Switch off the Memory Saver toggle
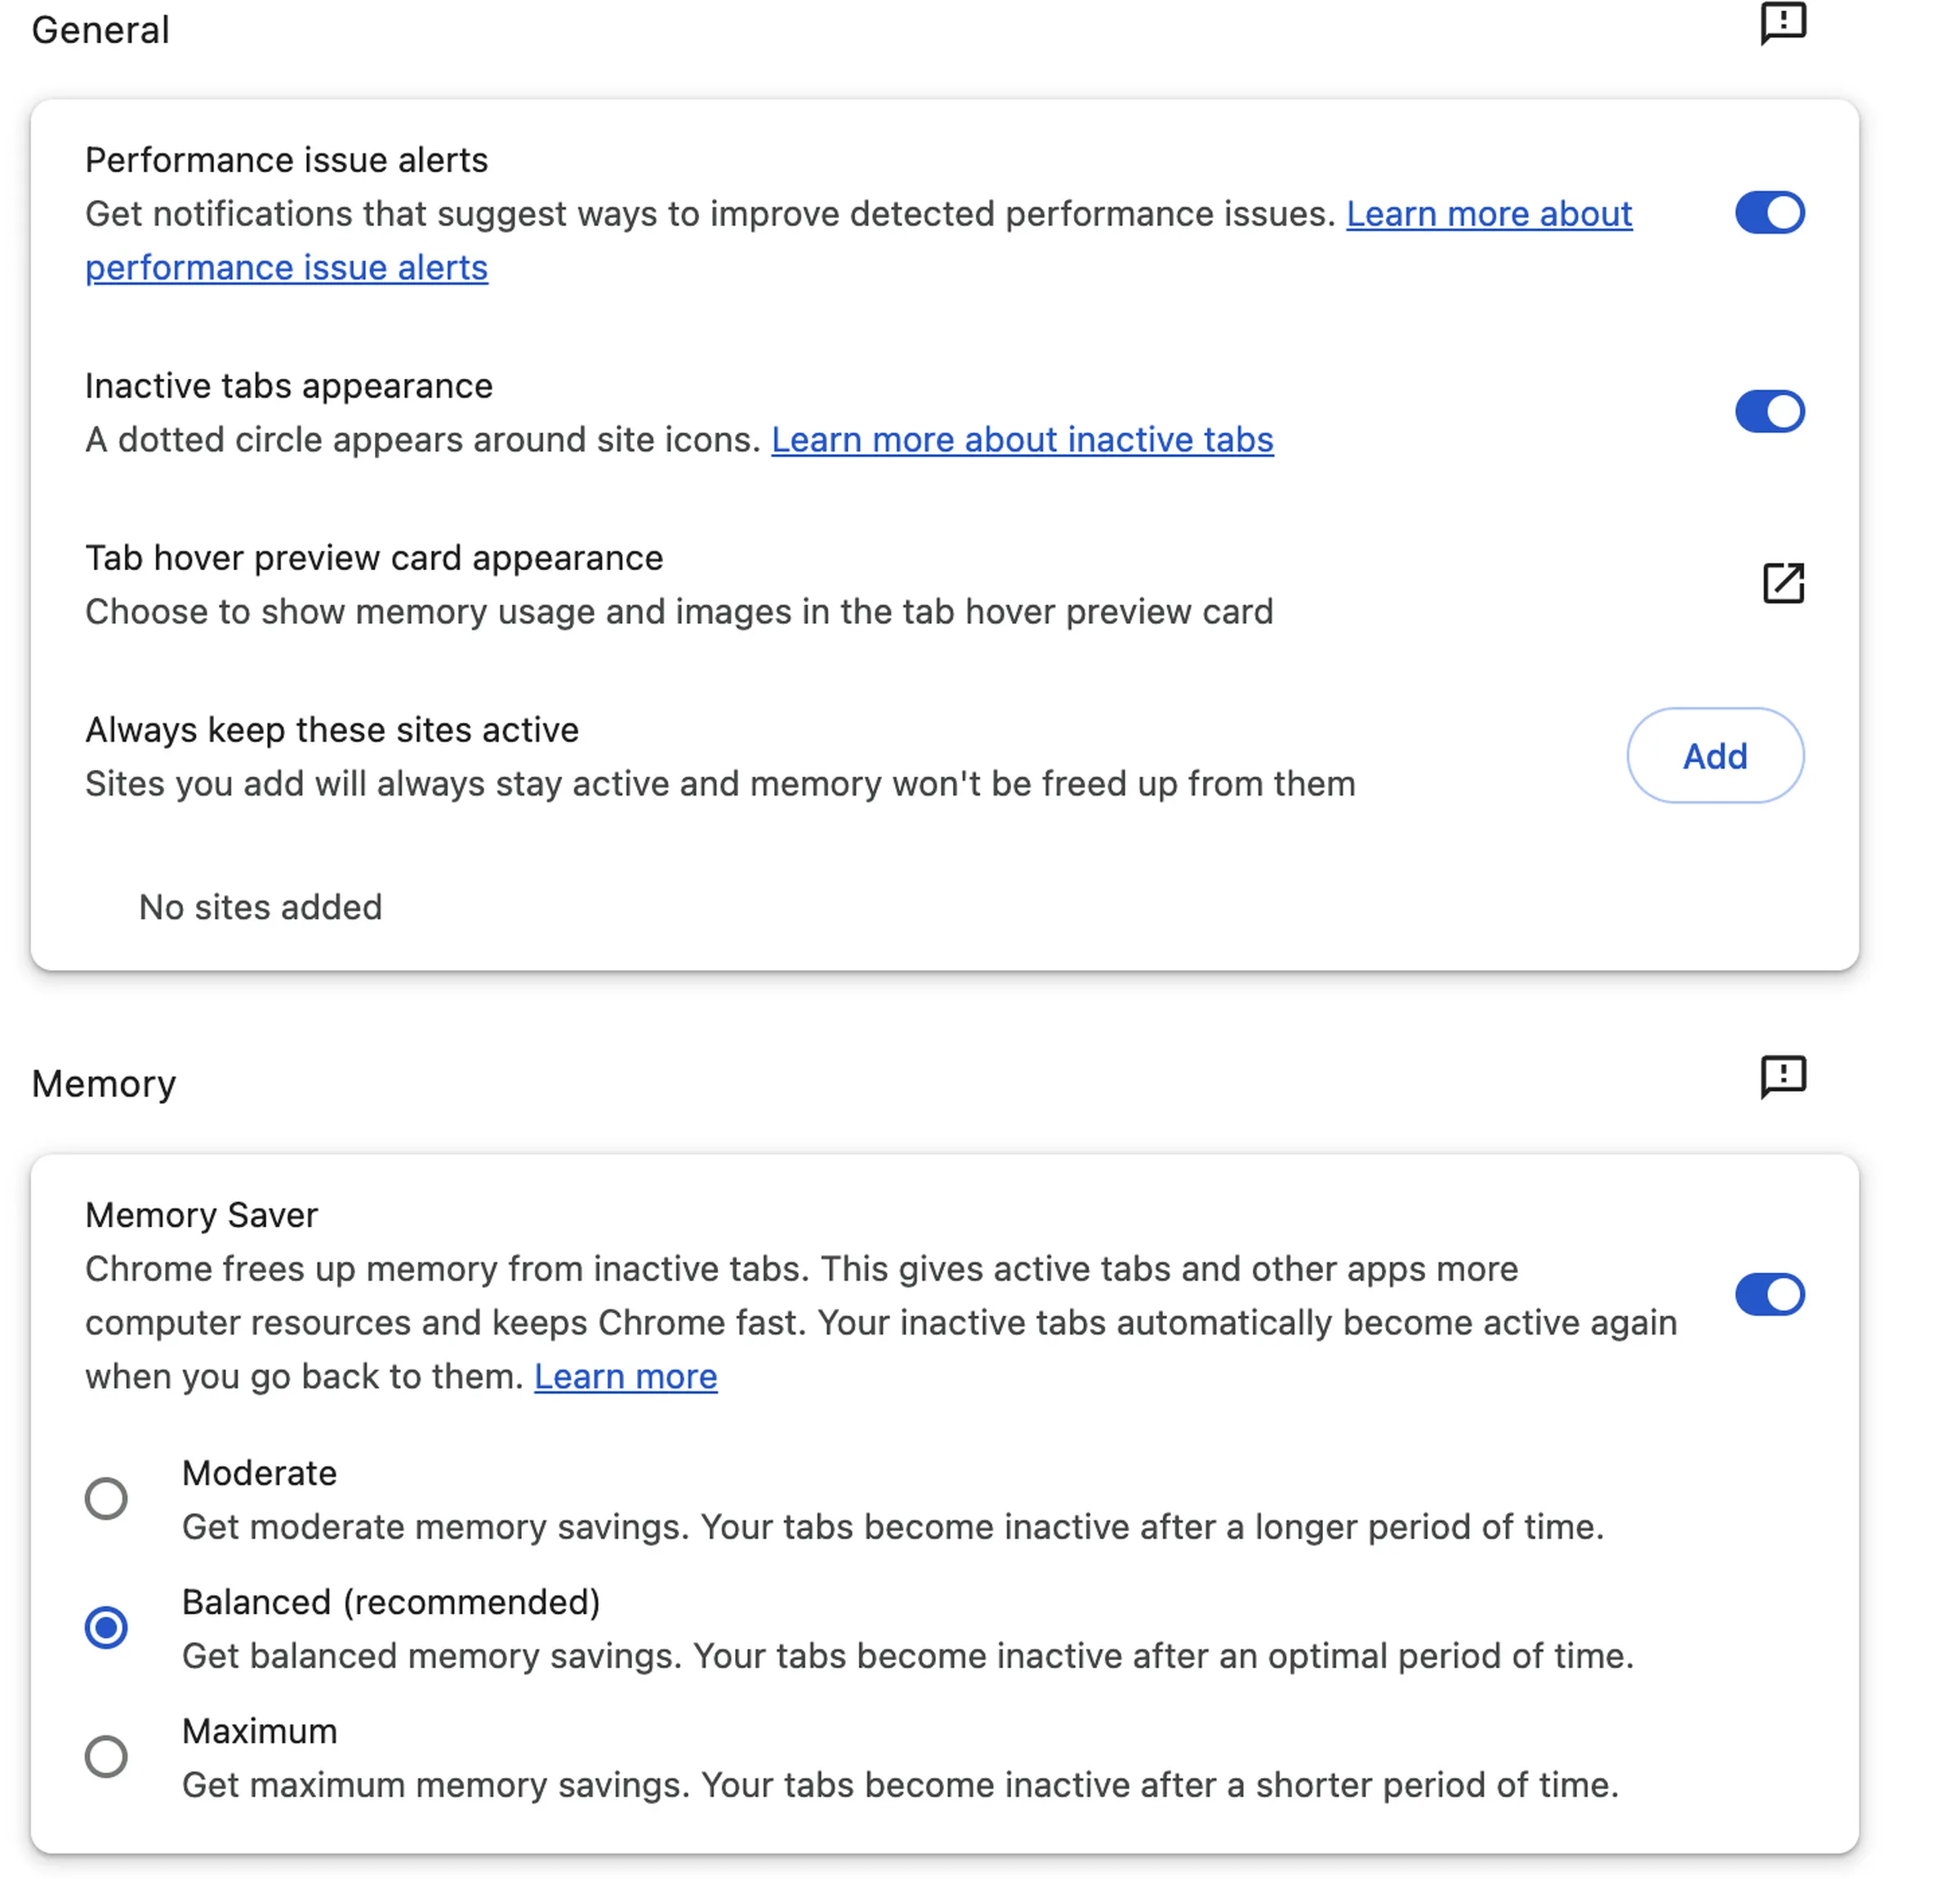Screen dimensions: 1960x1879 pyautogui.click(x=1769, y=1295)
